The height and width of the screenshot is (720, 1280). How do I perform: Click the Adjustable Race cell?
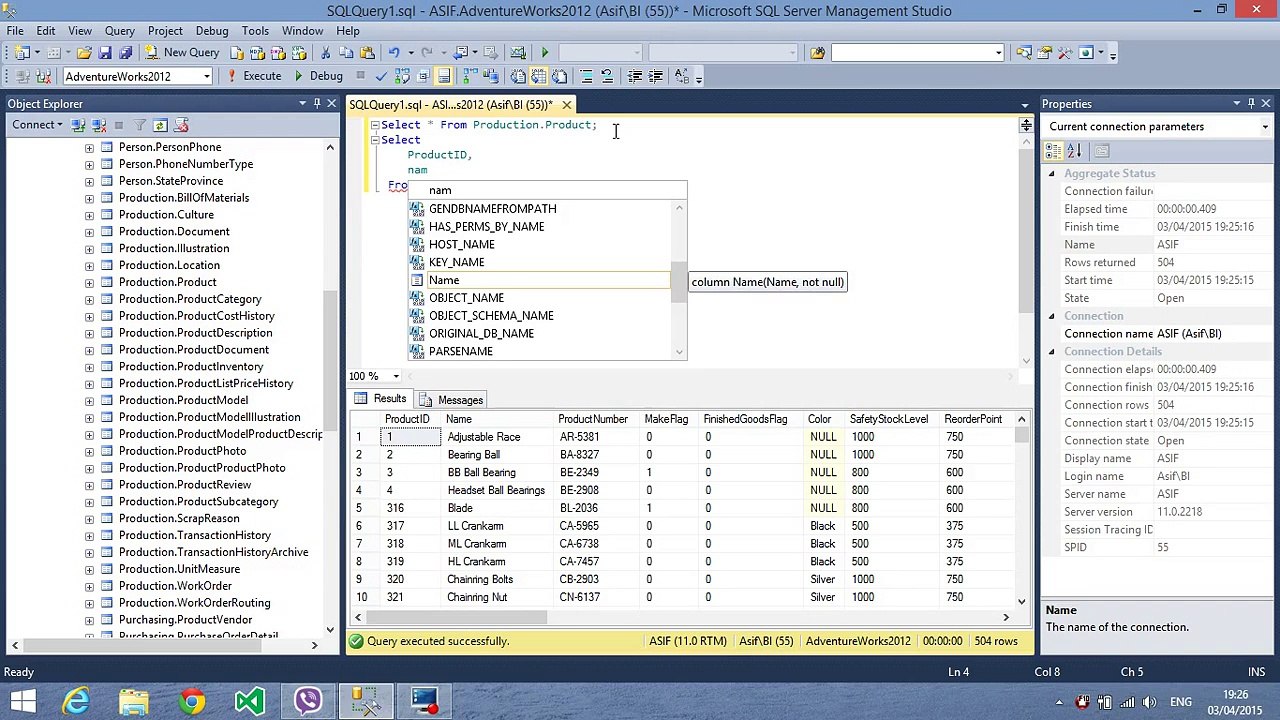497,437
